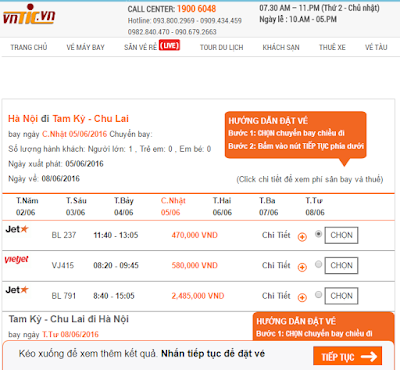Click the Jetstar logo on BL 237 row

[x=17, y=229]
